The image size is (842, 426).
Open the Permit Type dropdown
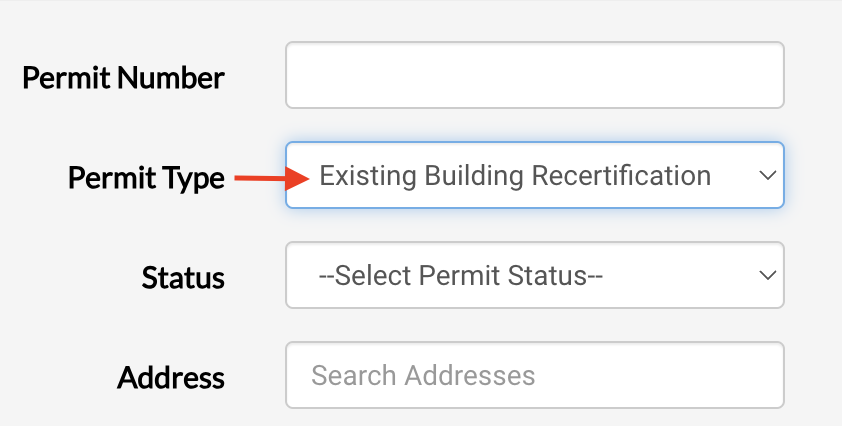[534, 175]
